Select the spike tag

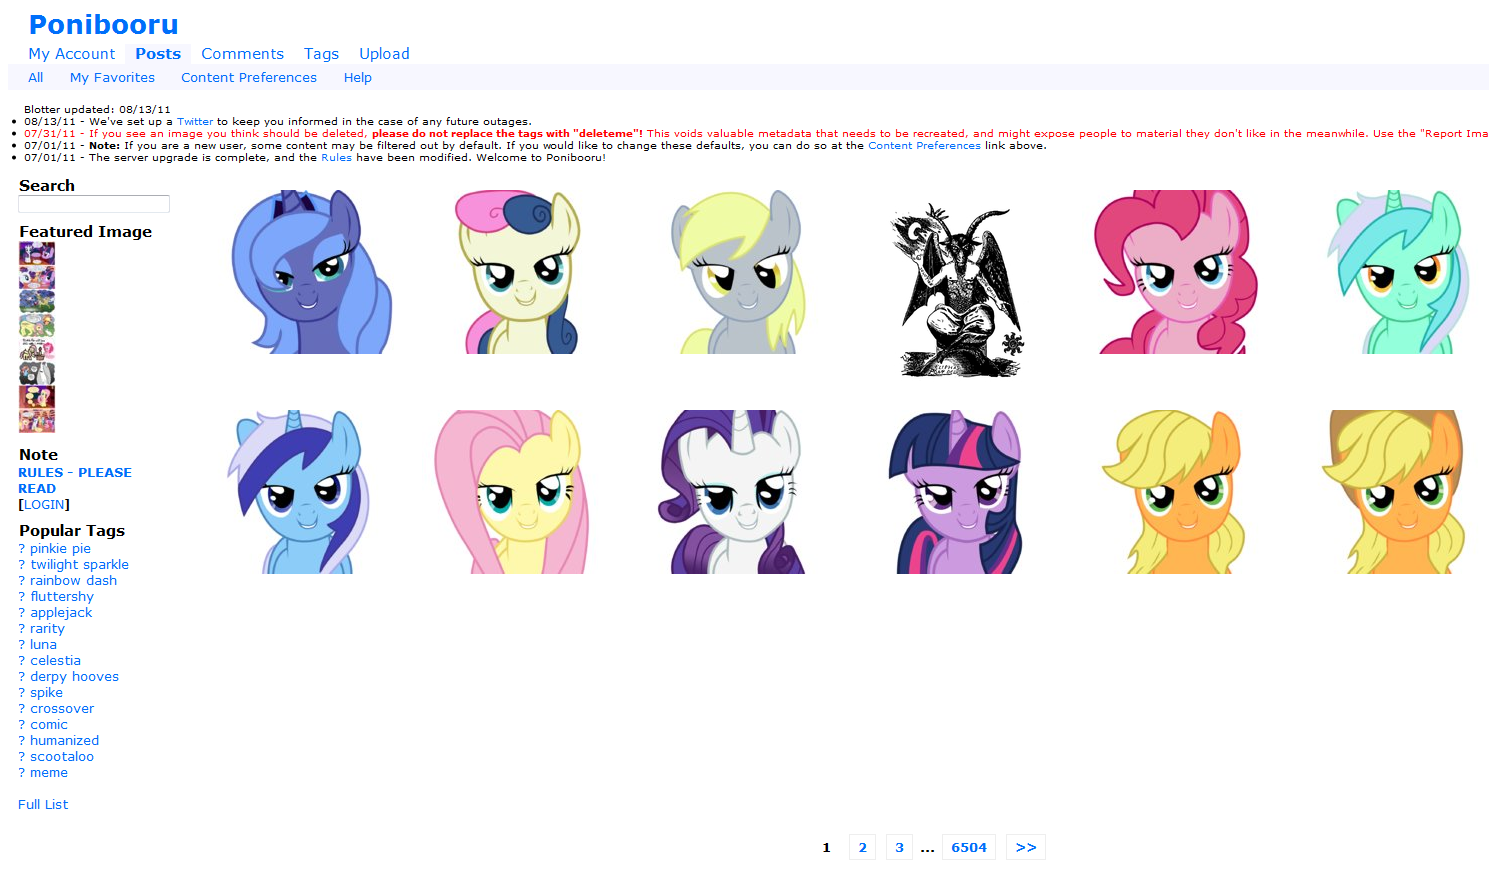tap(46, 693)
